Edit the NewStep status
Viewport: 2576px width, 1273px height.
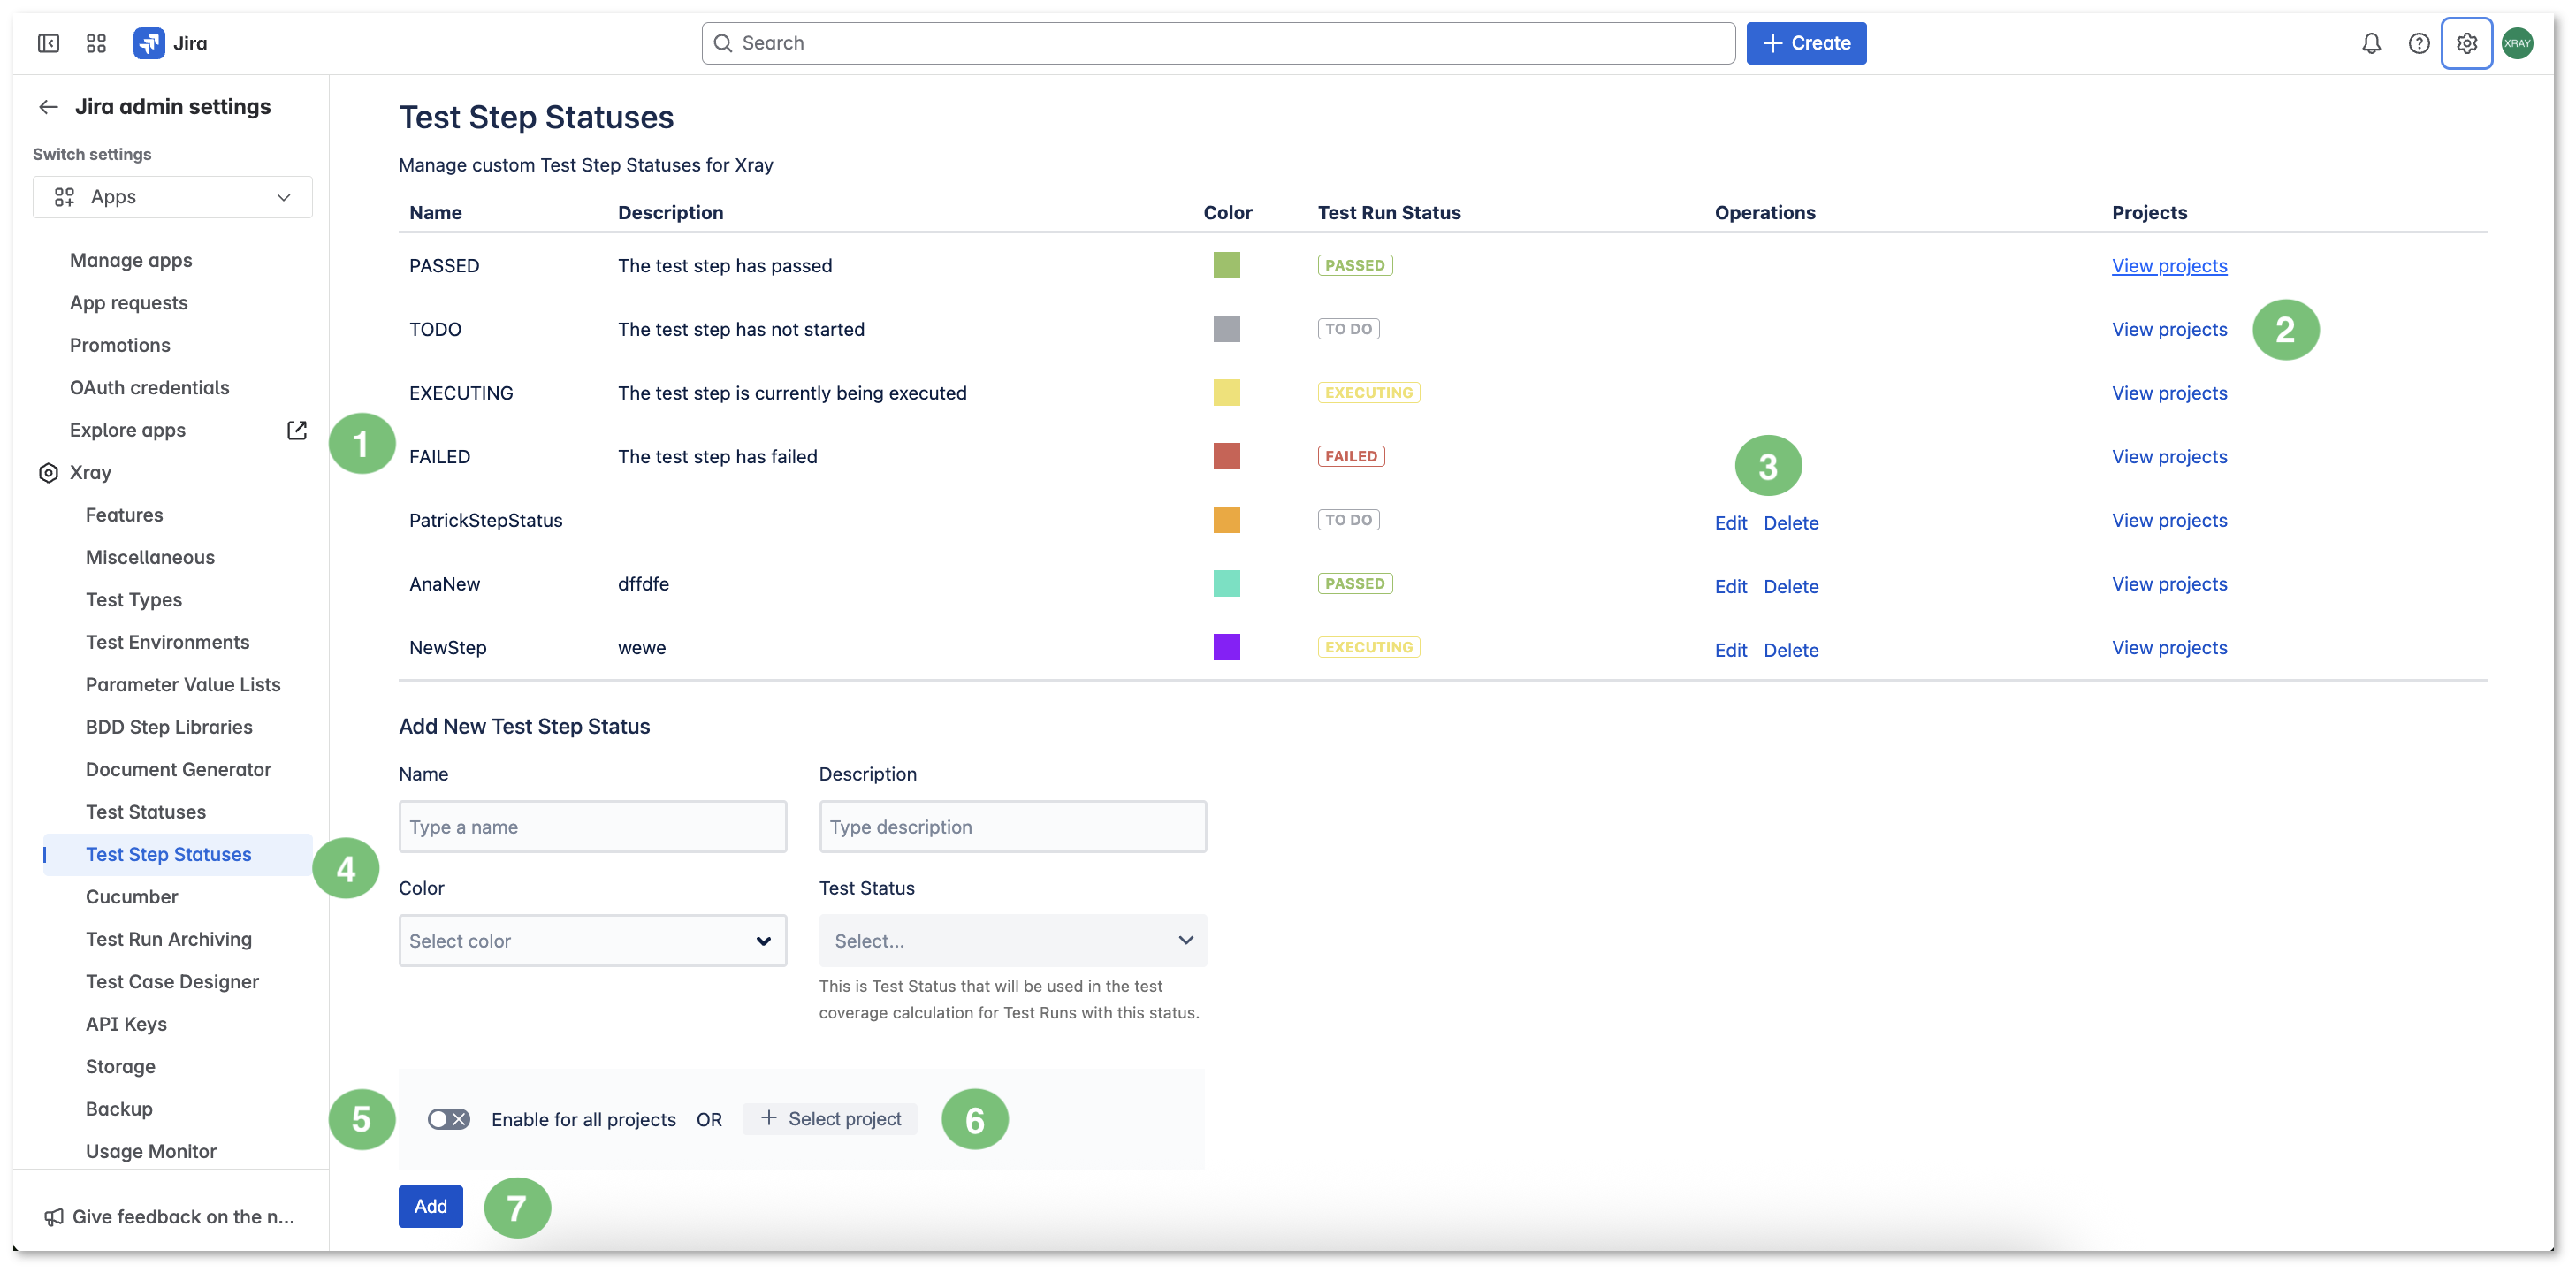click(1731, 650)
